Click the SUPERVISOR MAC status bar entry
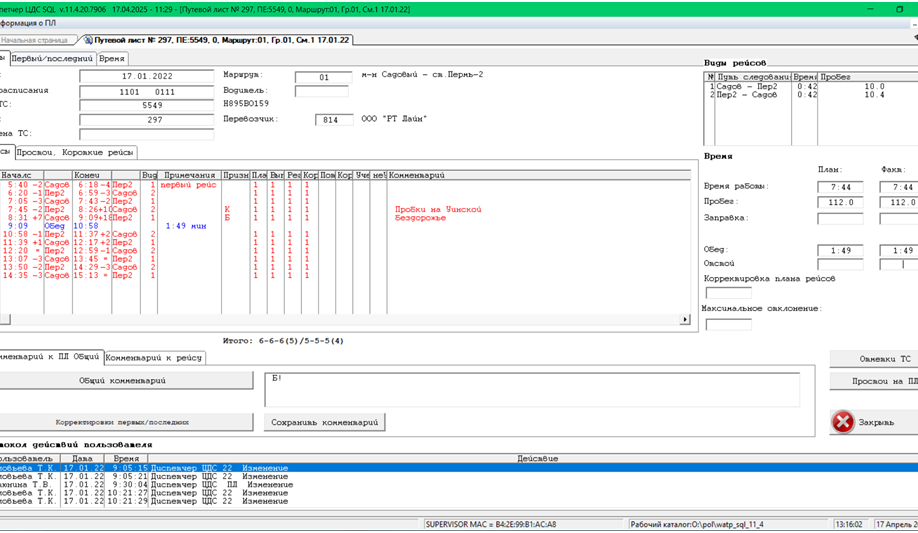The width and height of the screenshot is (918, 533). coord(491,525)
